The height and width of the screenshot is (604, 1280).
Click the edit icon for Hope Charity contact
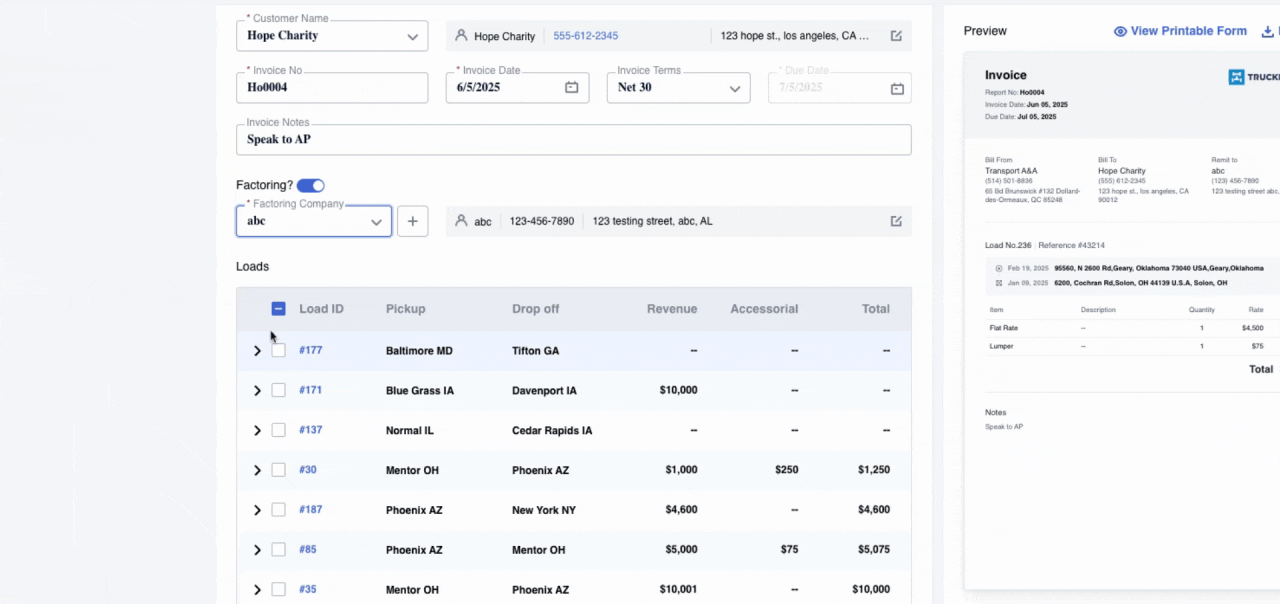896,36
